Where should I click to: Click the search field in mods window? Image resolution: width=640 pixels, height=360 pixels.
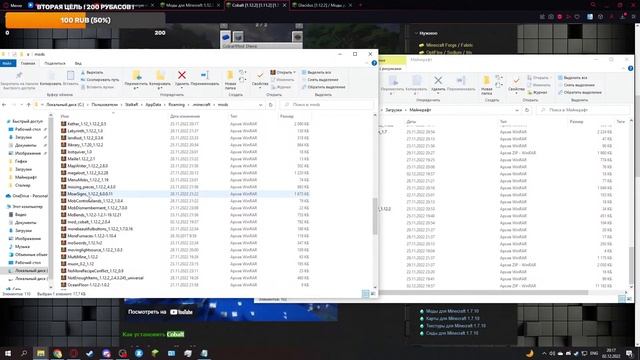328,105
